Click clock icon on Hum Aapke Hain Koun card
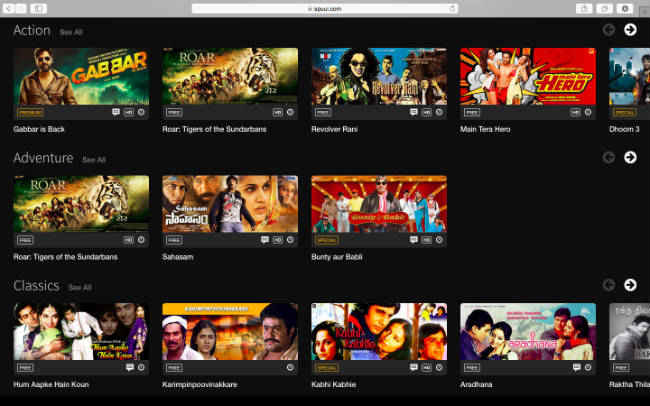 pyautogui.click(x=141, y=367)
